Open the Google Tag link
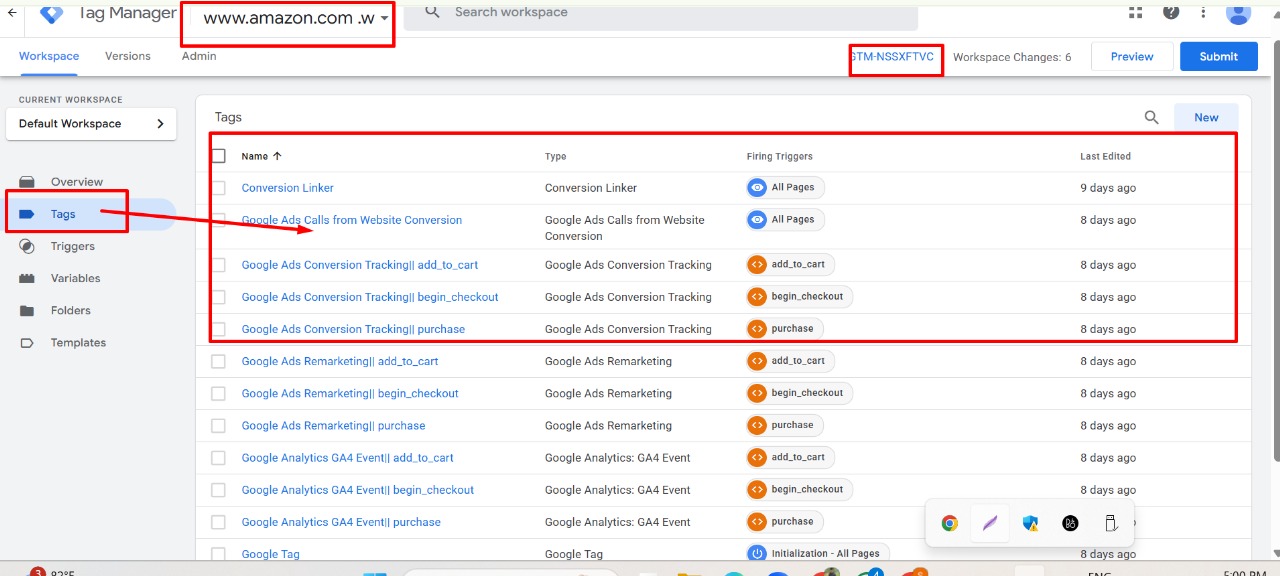1280x576 pixels. 271,554
